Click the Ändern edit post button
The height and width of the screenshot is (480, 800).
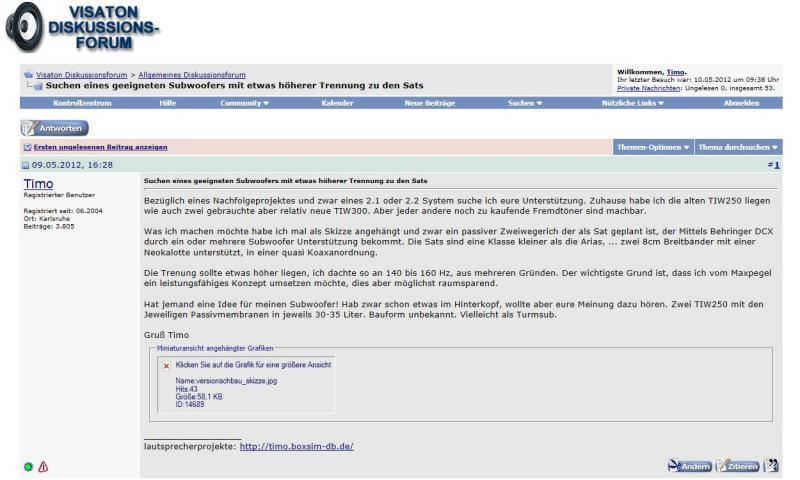click(689, 466)
